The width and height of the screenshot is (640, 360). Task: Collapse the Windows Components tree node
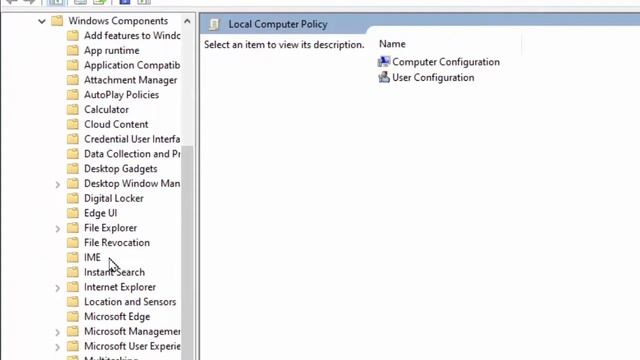coord(42,21)
